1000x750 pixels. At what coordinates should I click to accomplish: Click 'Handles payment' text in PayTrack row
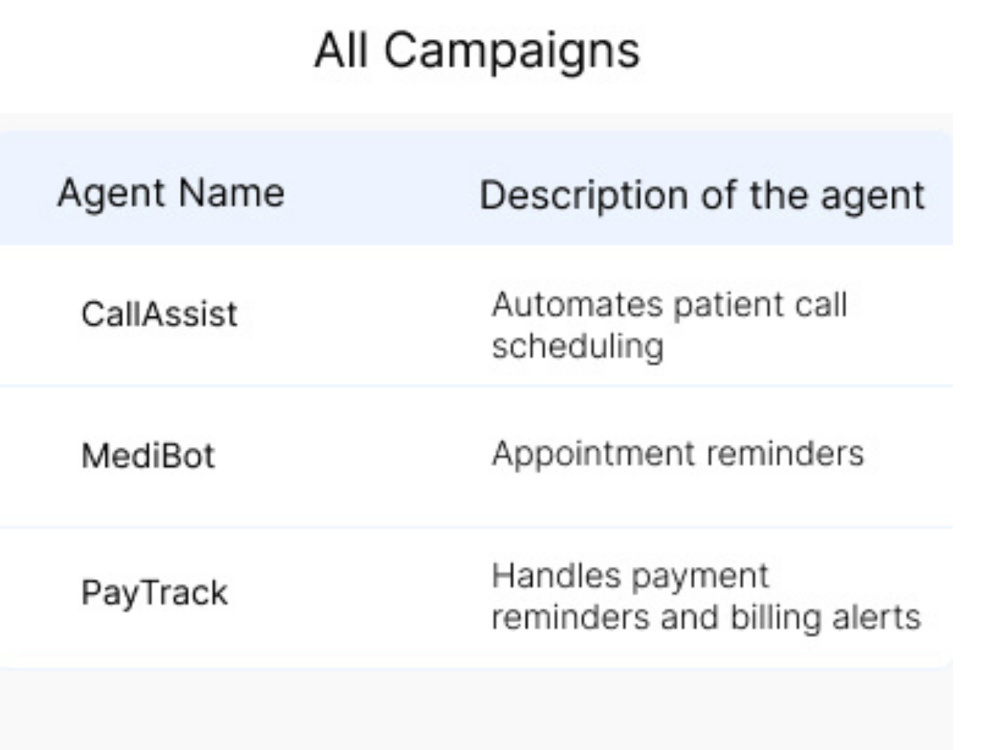630,577
